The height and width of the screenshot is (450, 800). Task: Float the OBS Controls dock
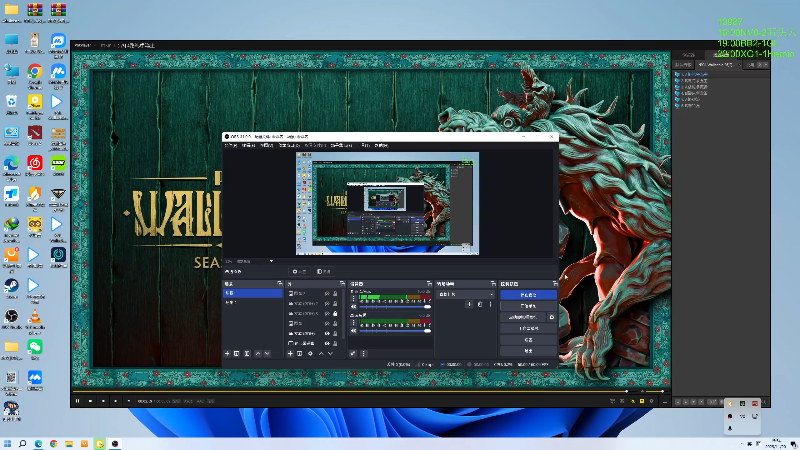coord(555,284)
